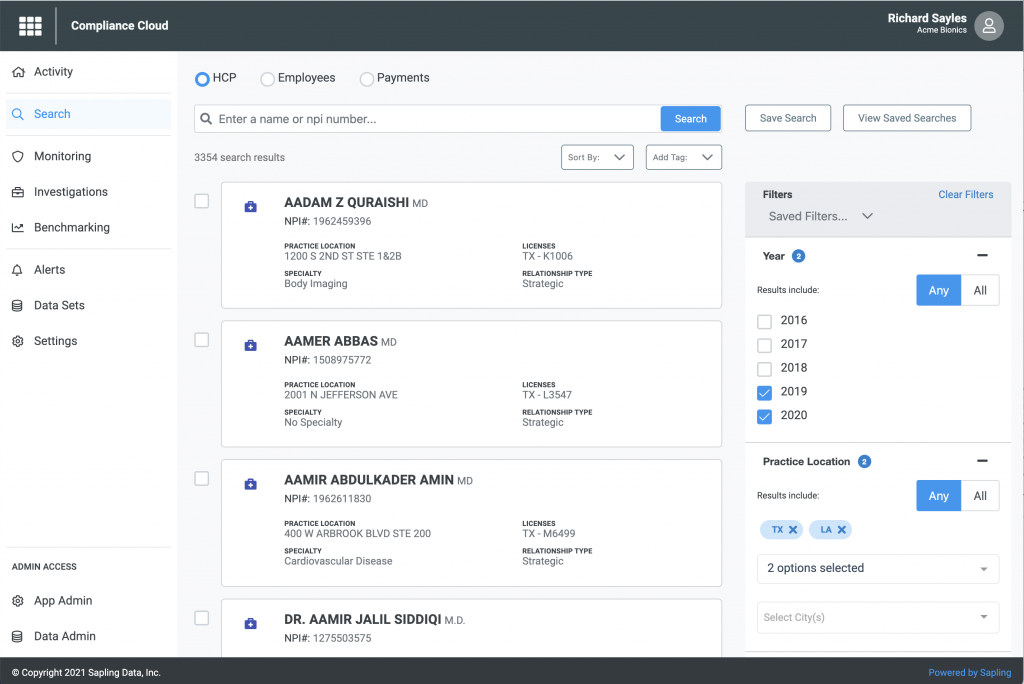Open the Add Tag dropdown
The image size is (1024, 684).
683,157
